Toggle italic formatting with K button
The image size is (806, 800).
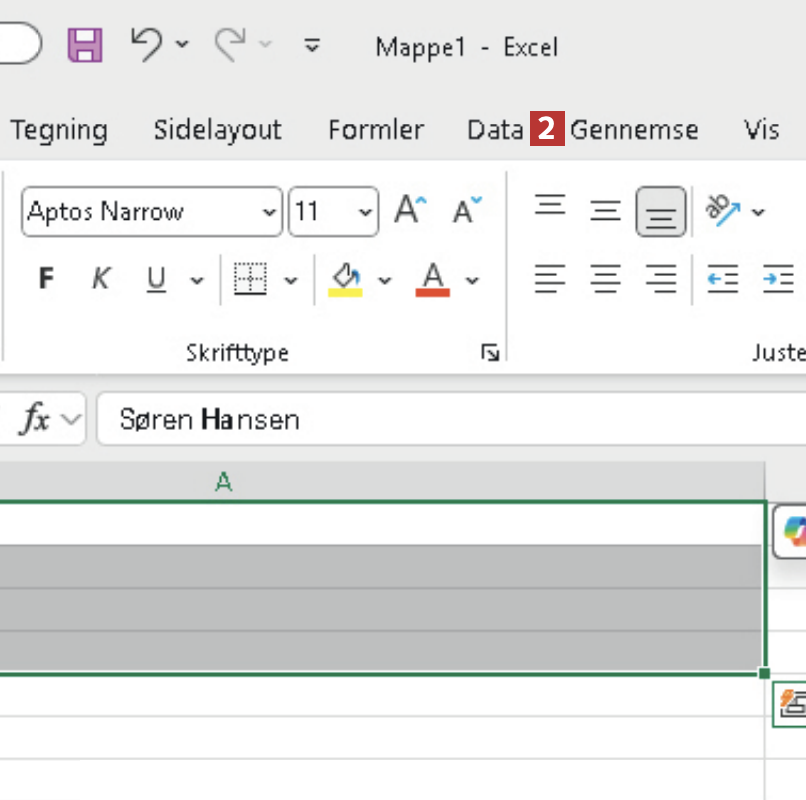coord(100,279)
